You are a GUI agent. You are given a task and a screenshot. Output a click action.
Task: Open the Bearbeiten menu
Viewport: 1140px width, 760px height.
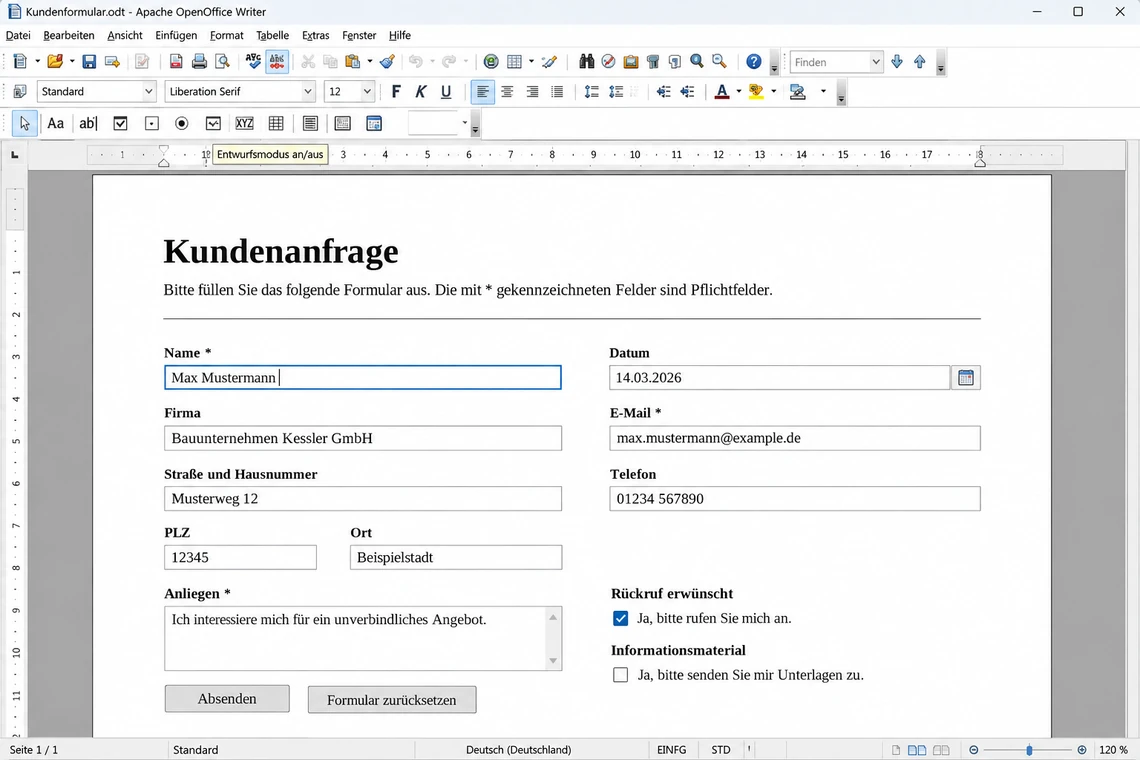[68, 35]
